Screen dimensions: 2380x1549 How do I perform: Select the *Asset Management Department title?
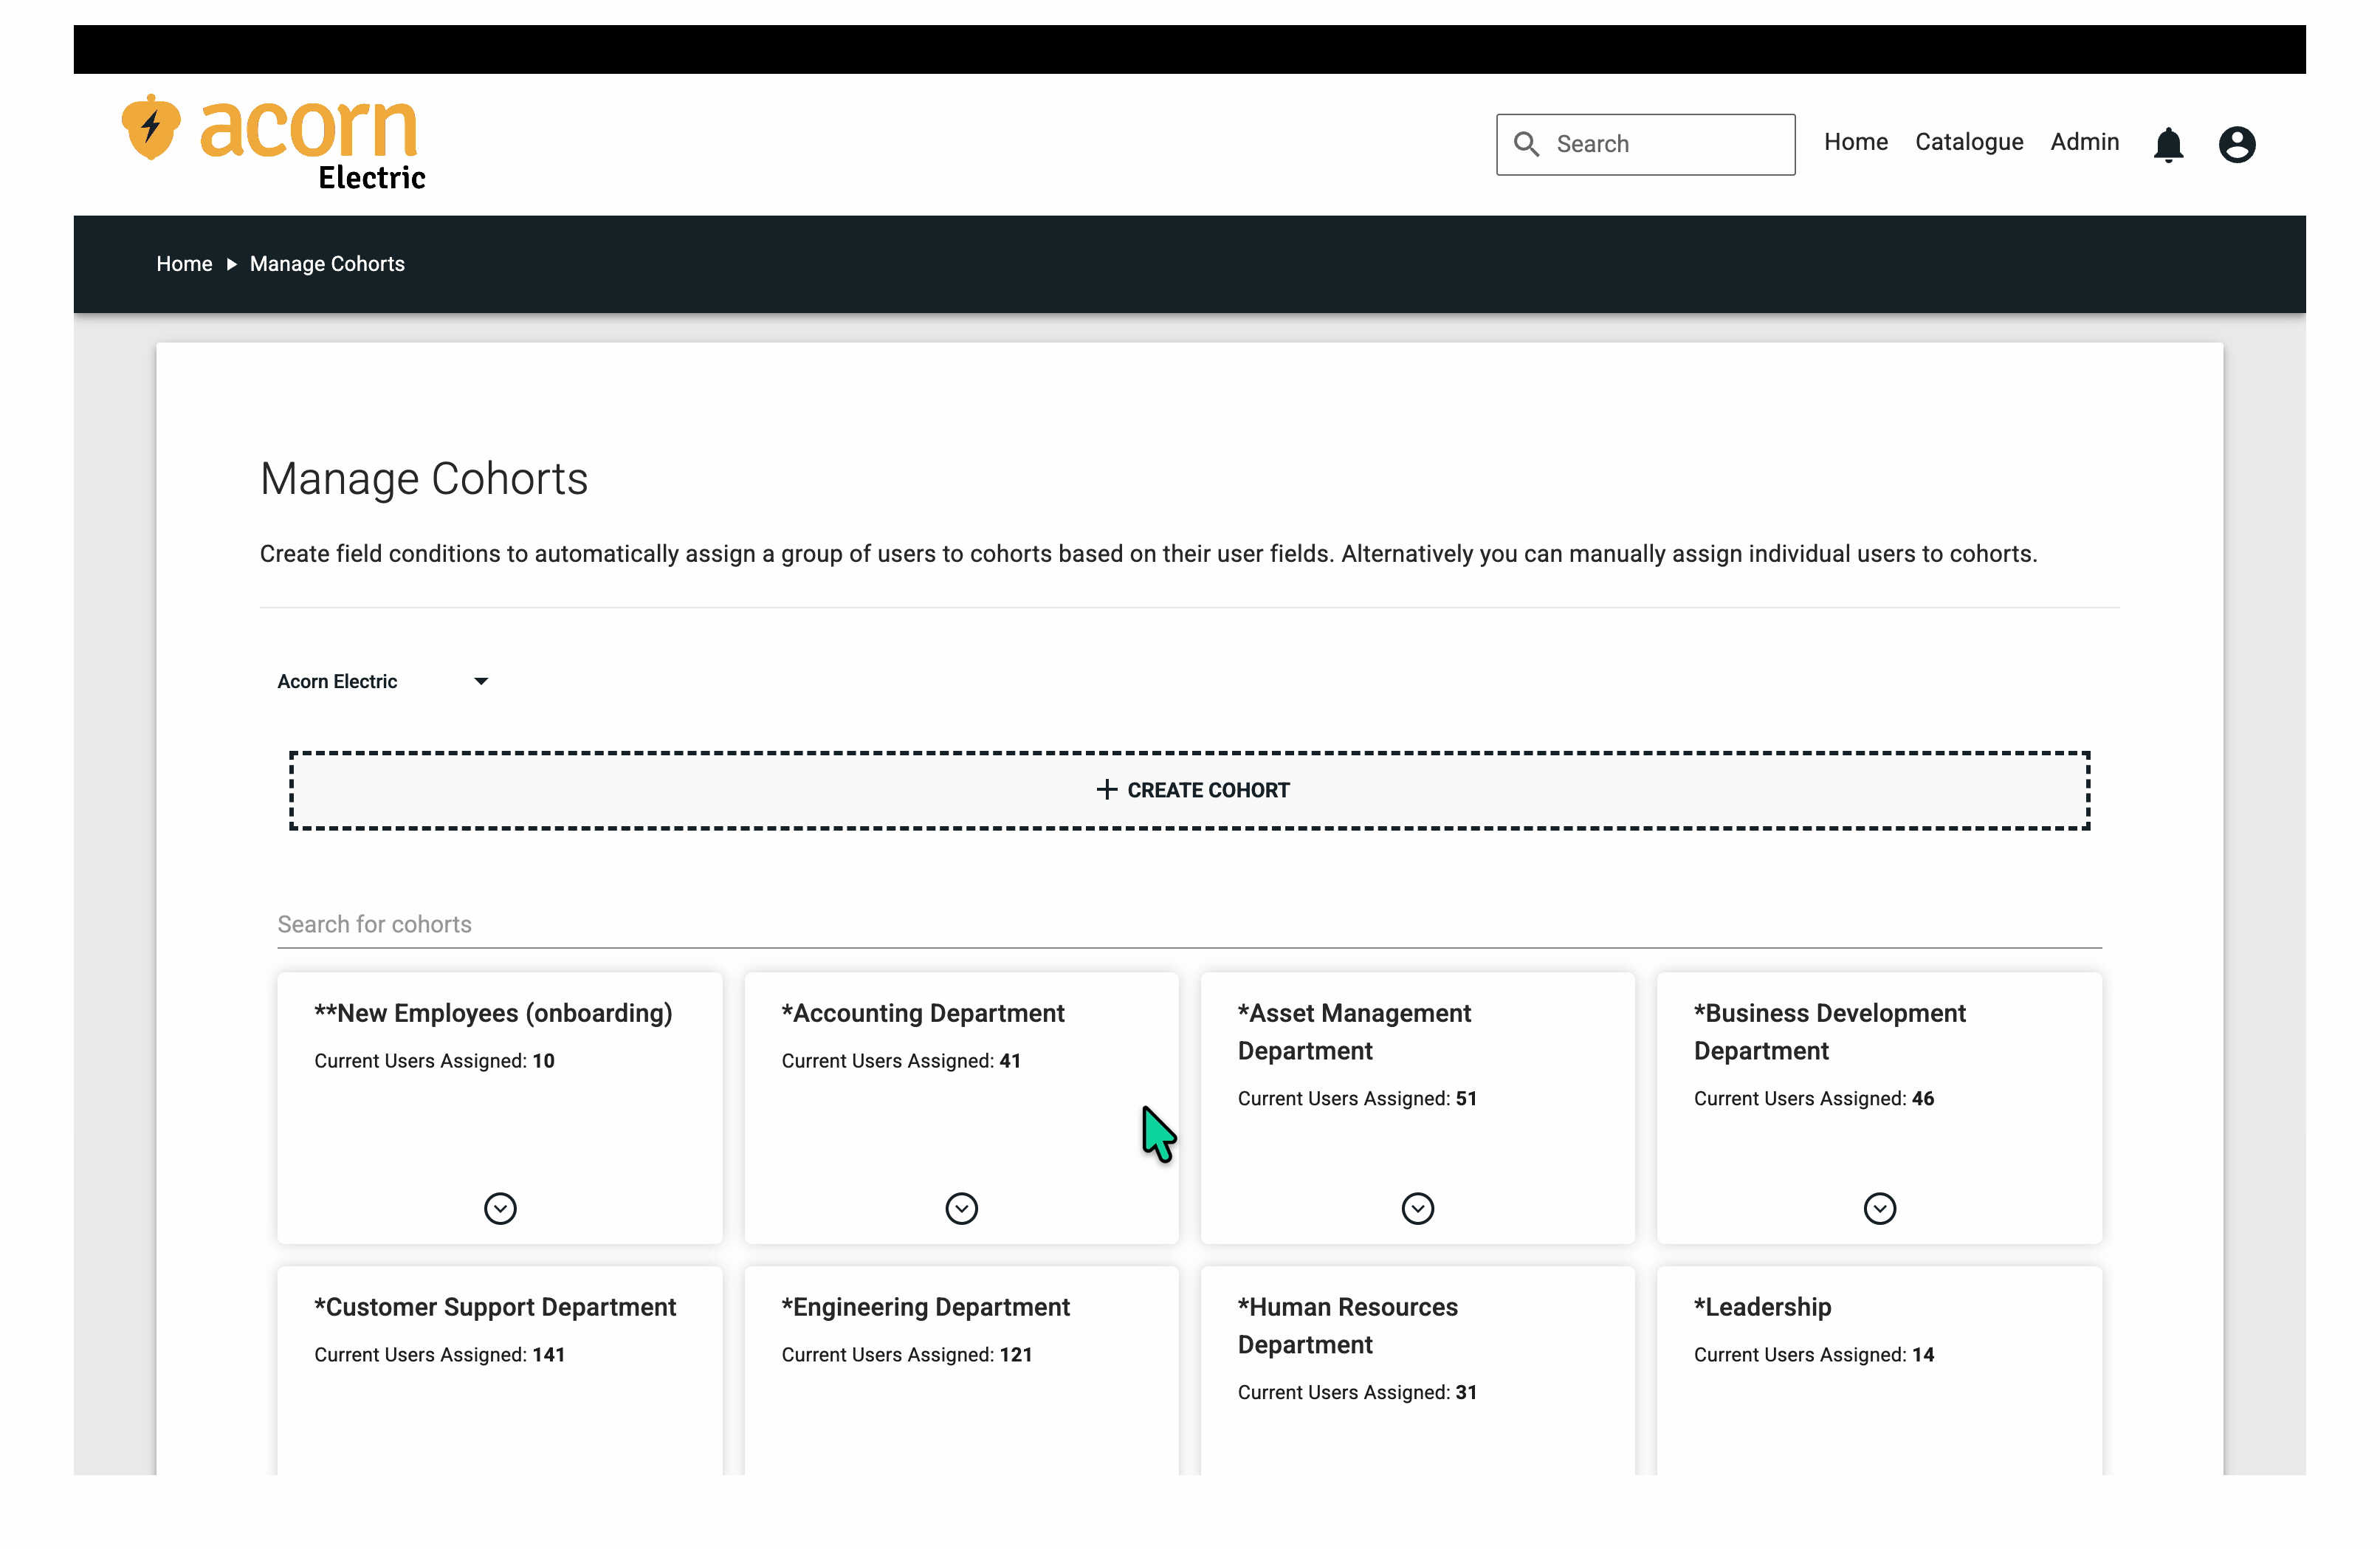pos(1354,1032)
